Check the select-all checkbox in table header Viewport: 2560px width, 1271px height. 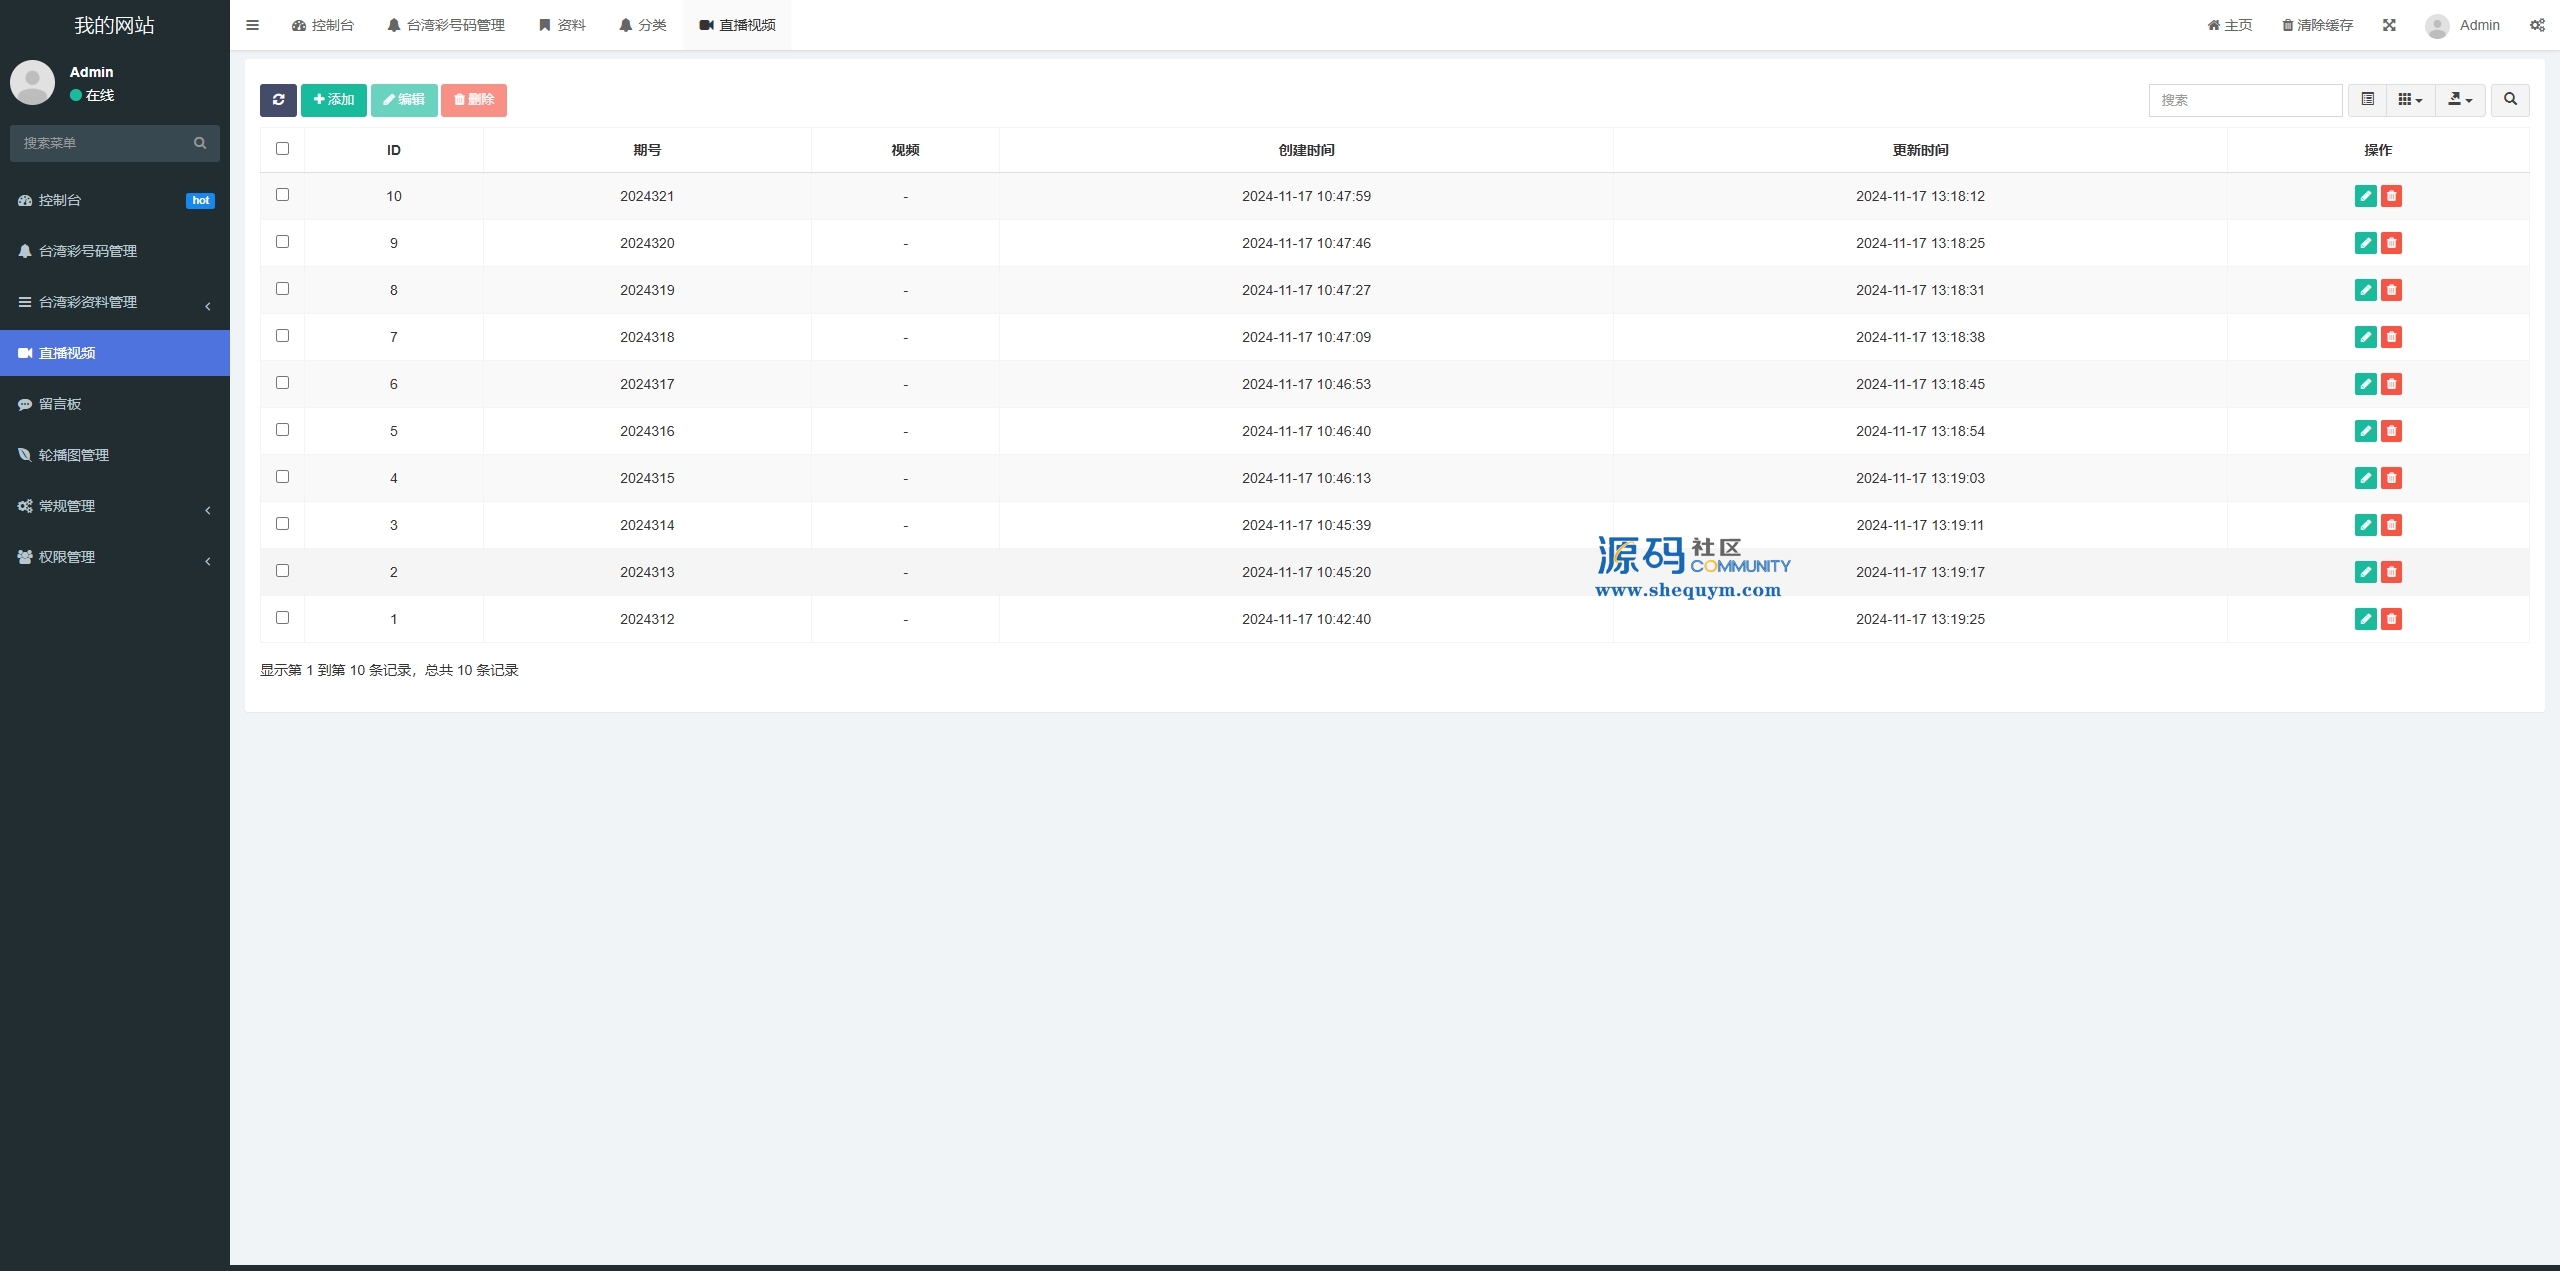pyautogui.click(x=283, y=149)
